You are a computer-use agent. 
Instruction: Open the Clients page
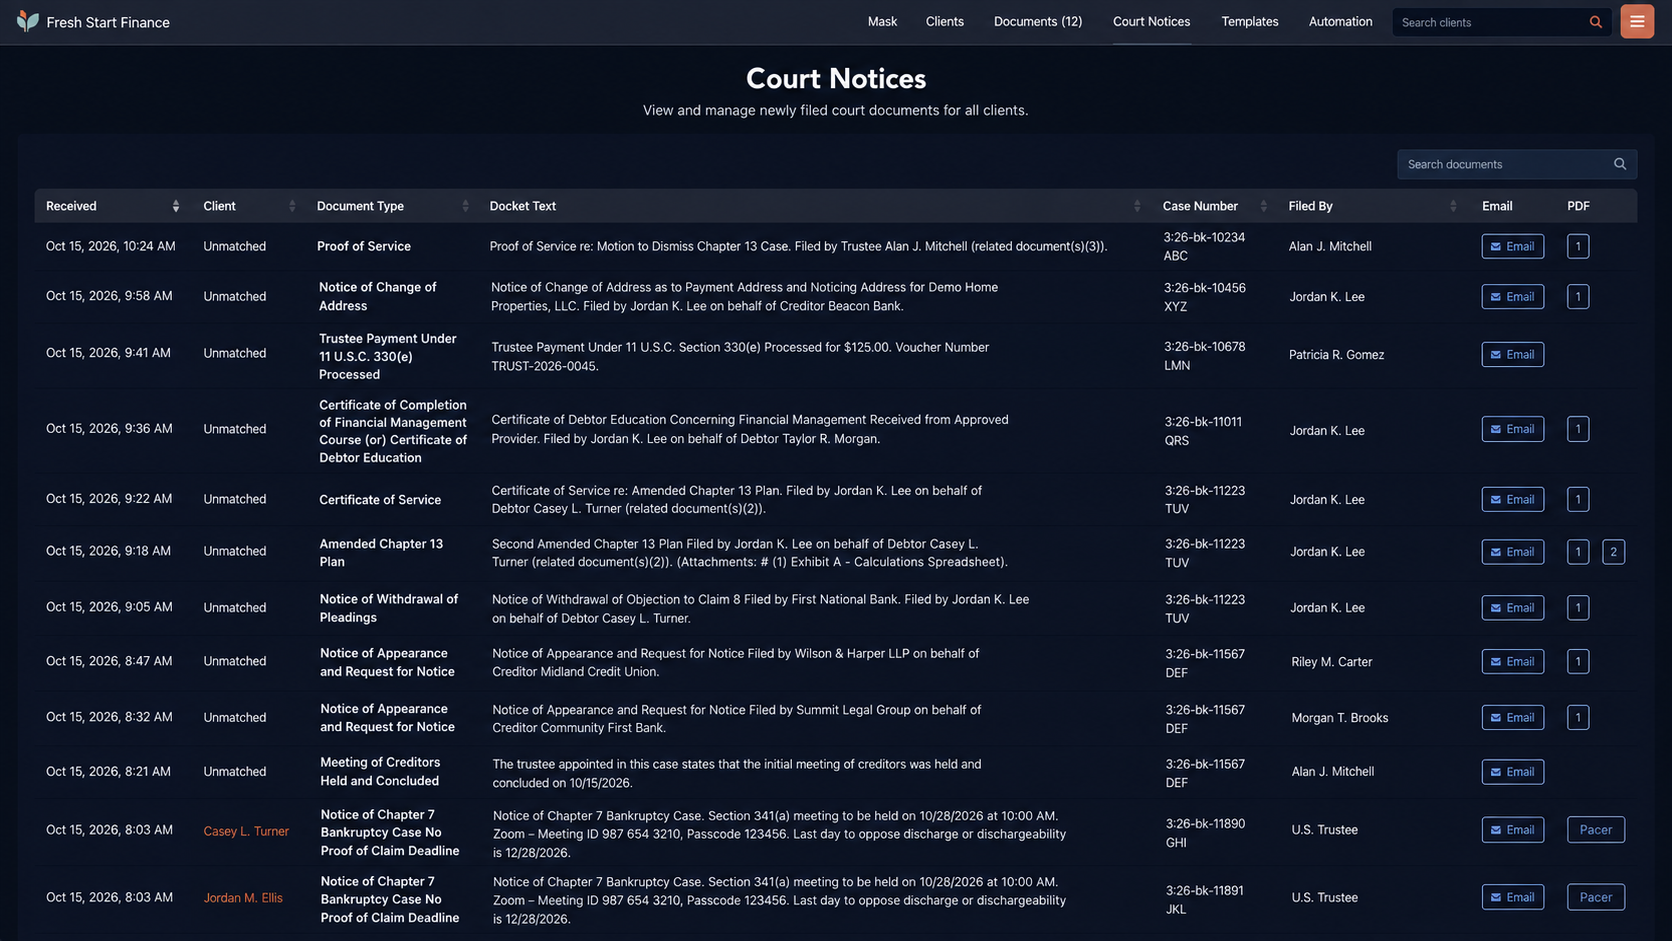pos(944,22)
